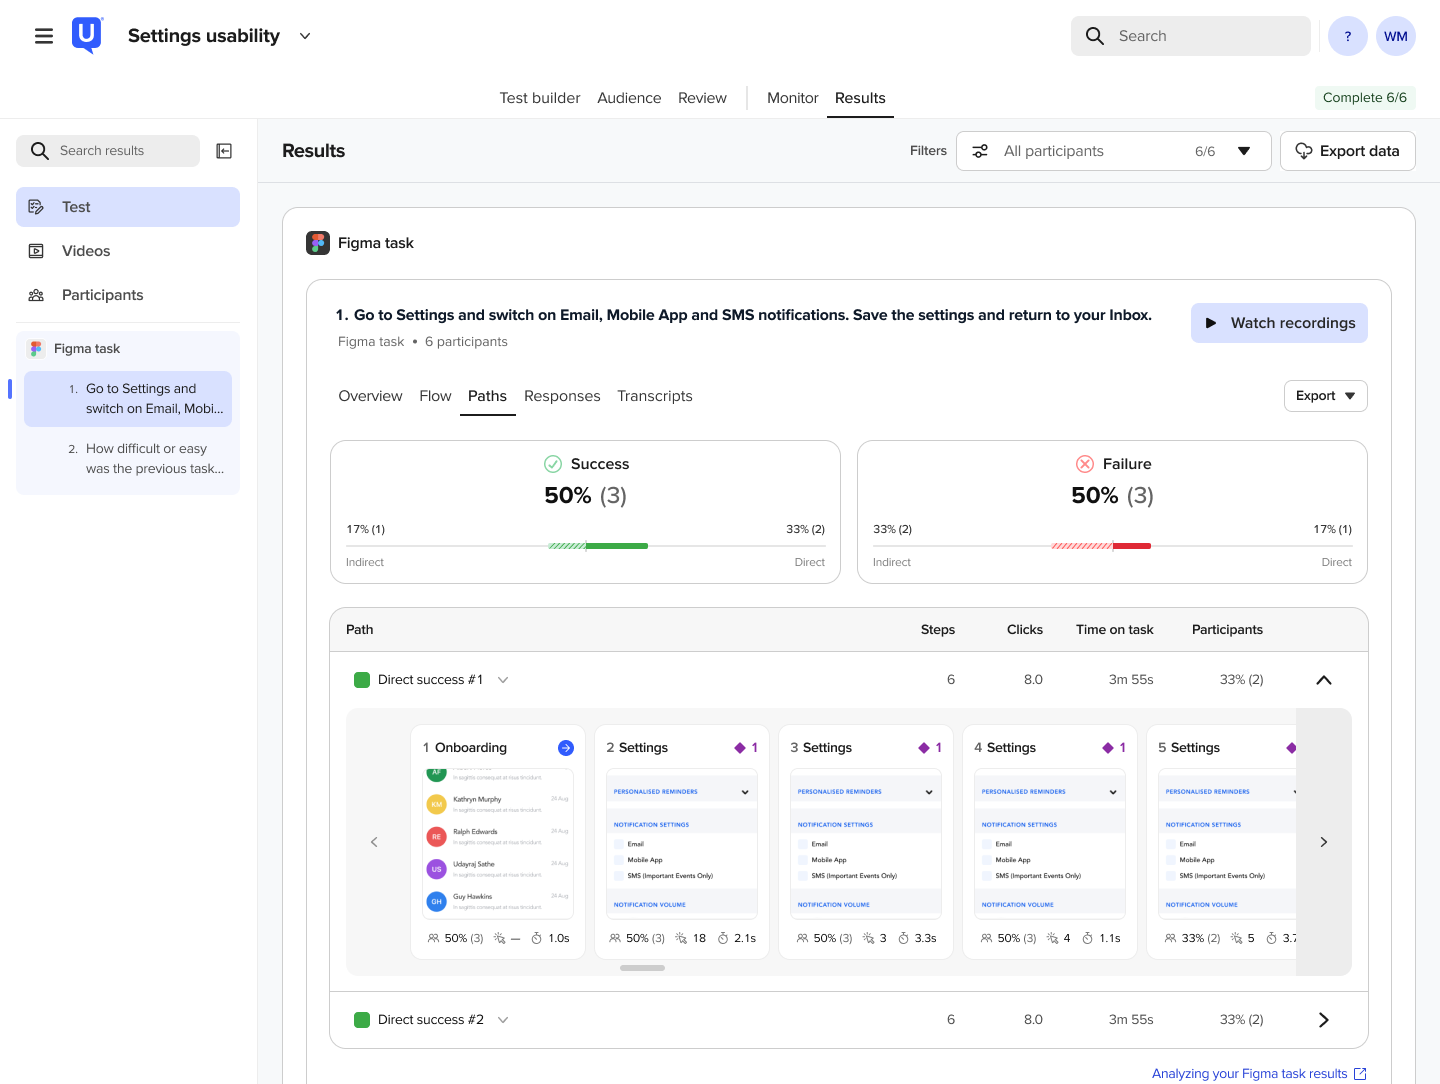Screen dimensions: 1440x1084
Task: Open the Settings usability project dropdown
Action: pos(305,36)
